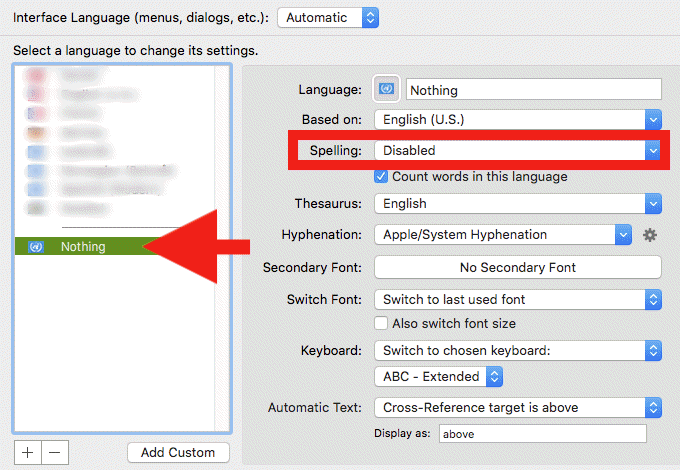680x470 pixels.
Task: Open the hyphenation settings gear icon
Action: [650, 235]
